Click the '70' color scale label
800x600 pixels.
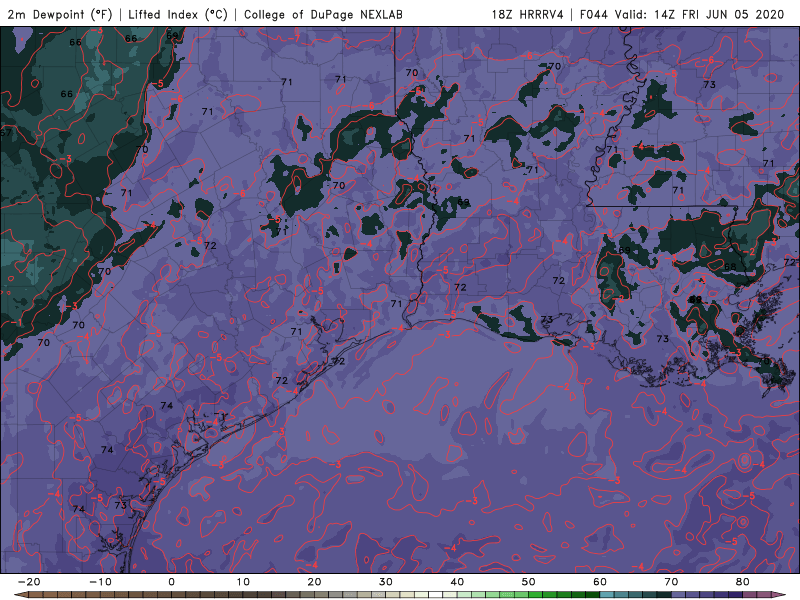coord(671,582)
